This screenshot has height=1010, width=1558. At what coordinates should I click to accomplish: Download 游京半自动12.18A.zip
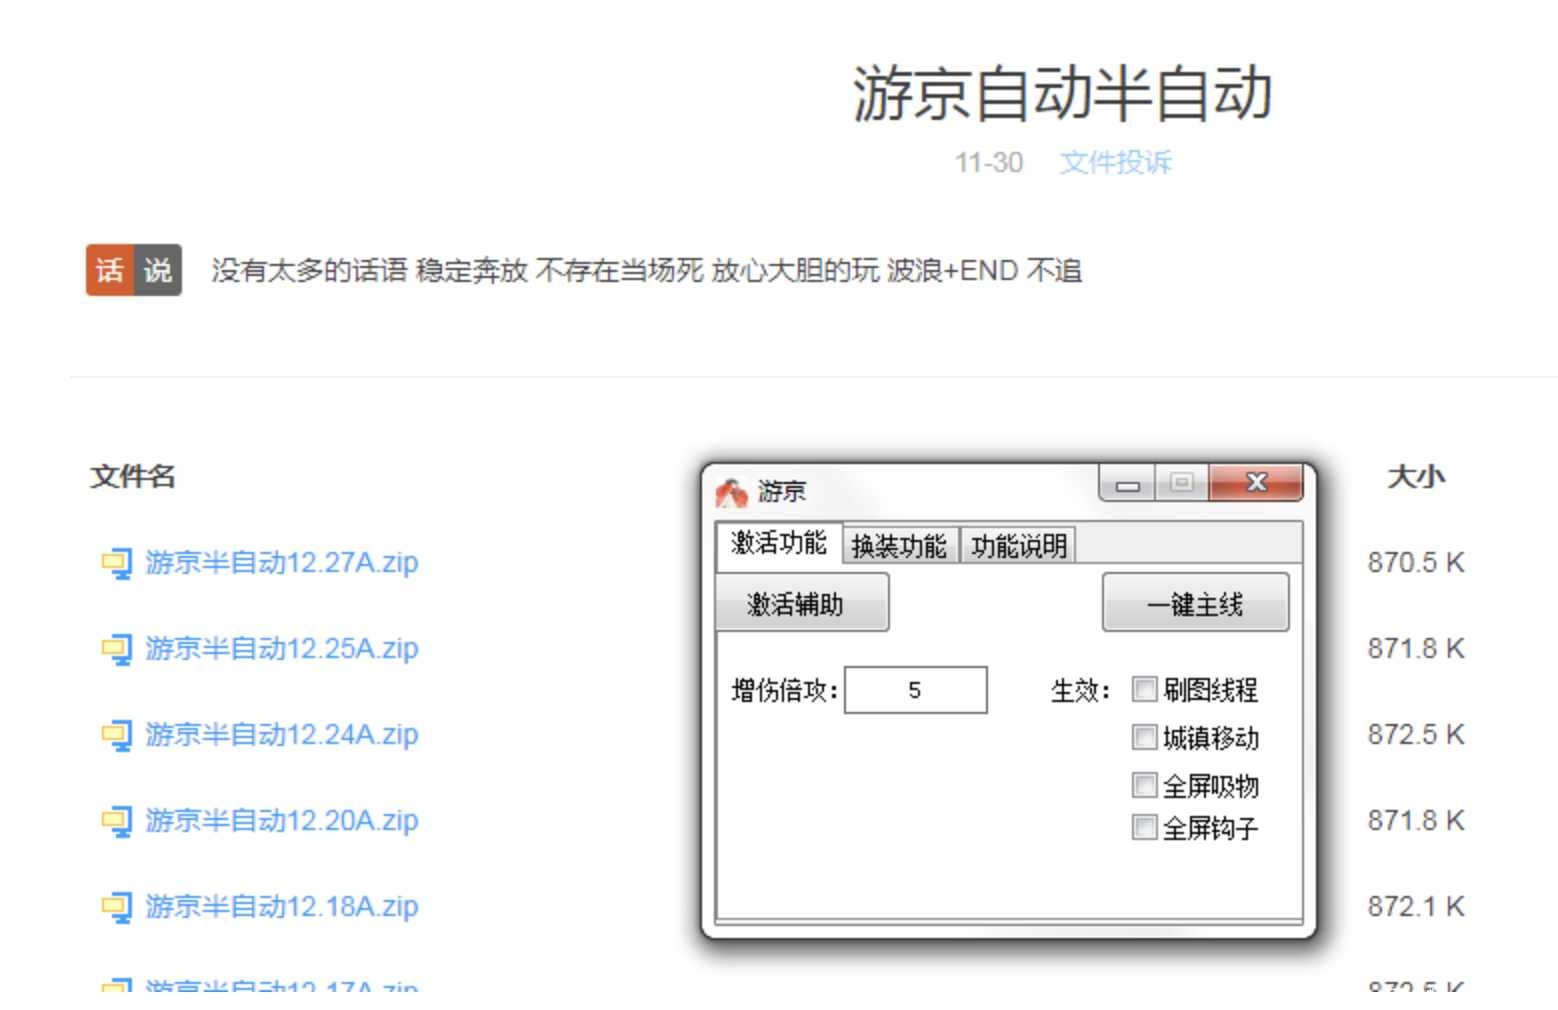click(282, 907)
